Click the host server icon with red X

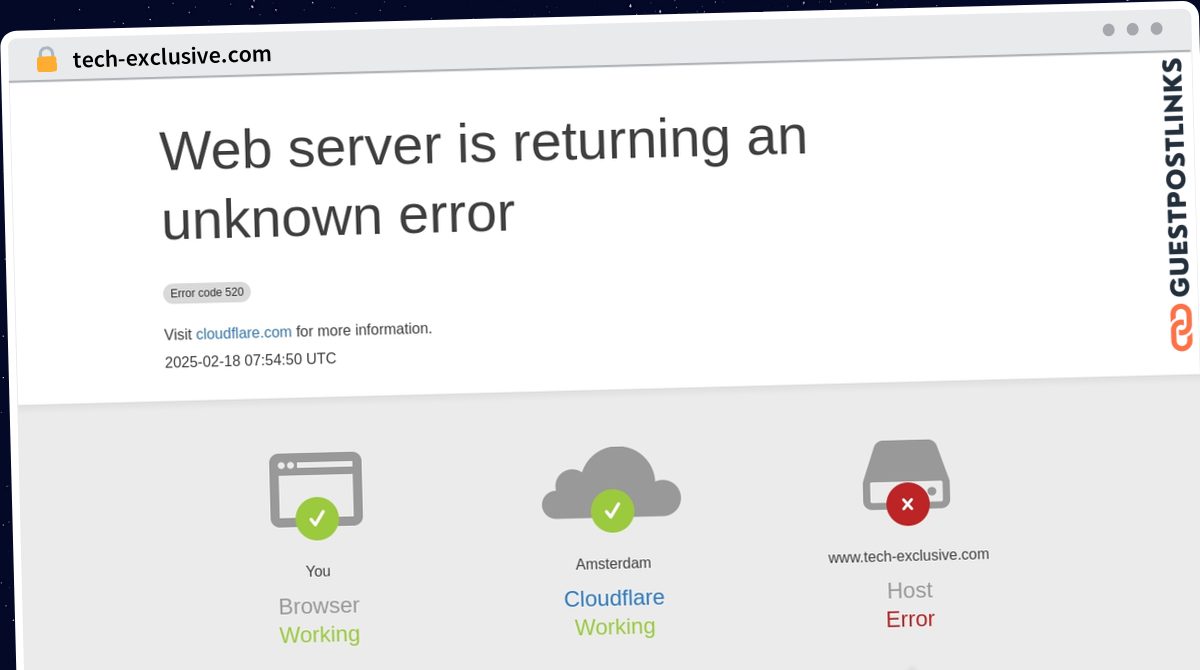point(906,482)
